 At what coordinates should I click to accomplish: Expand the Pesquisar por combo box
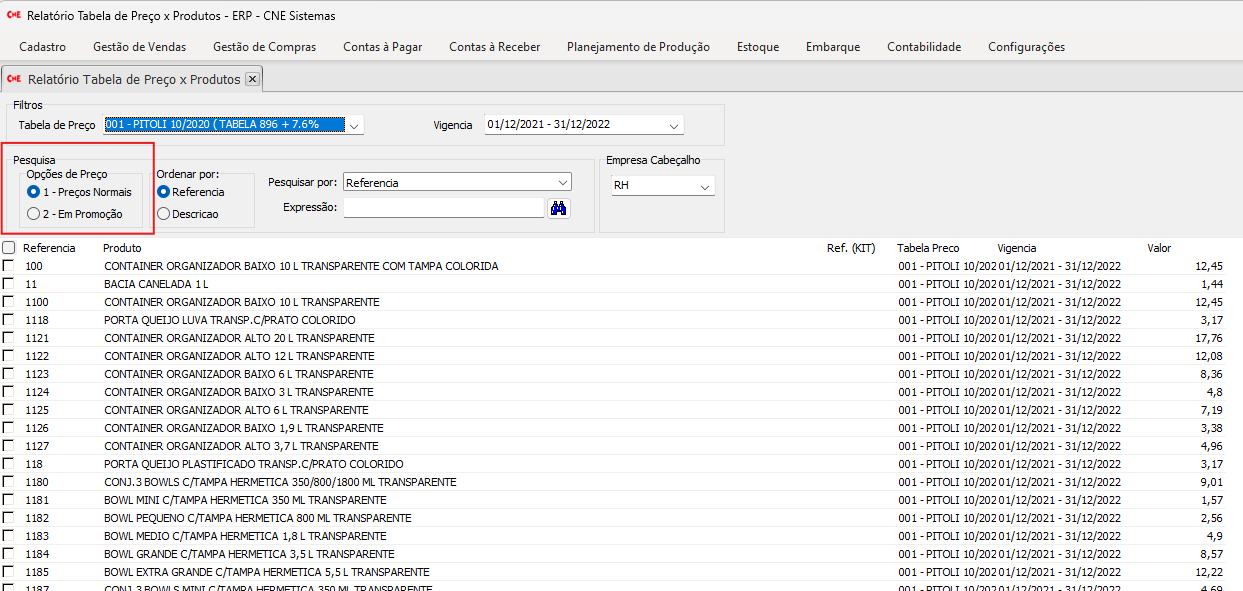point(563,183)
